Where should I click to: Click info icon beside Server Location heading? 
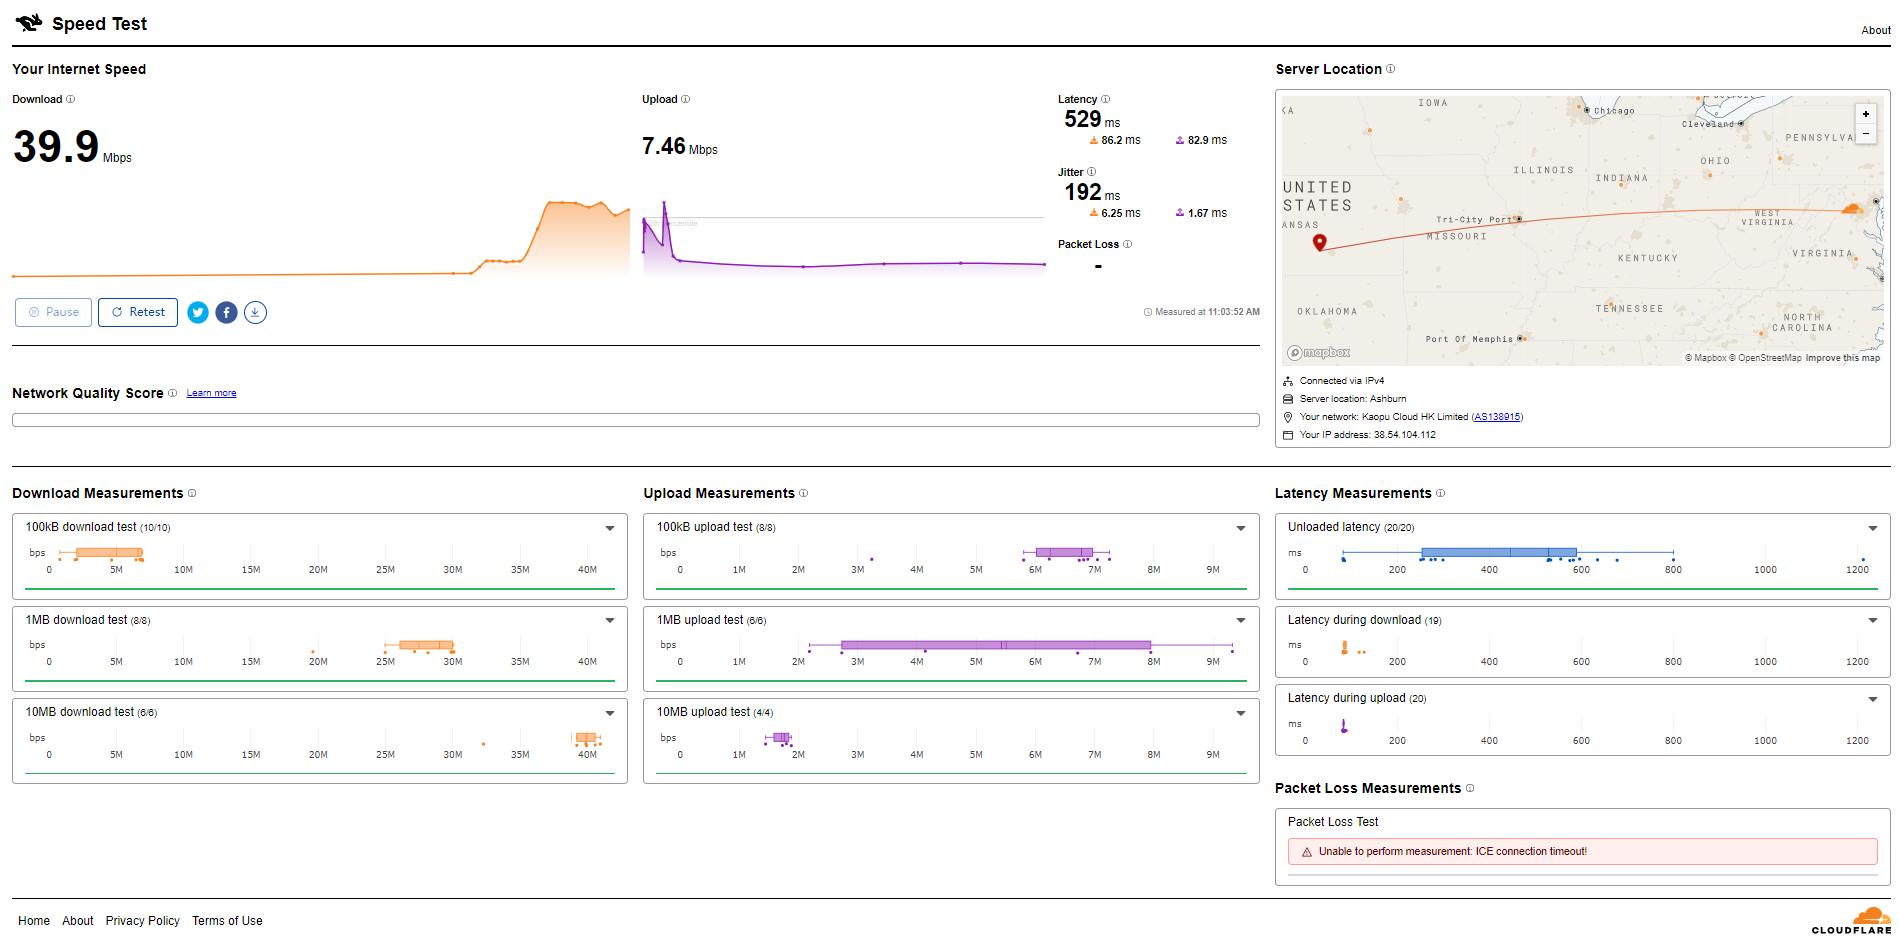(1390, 69)
